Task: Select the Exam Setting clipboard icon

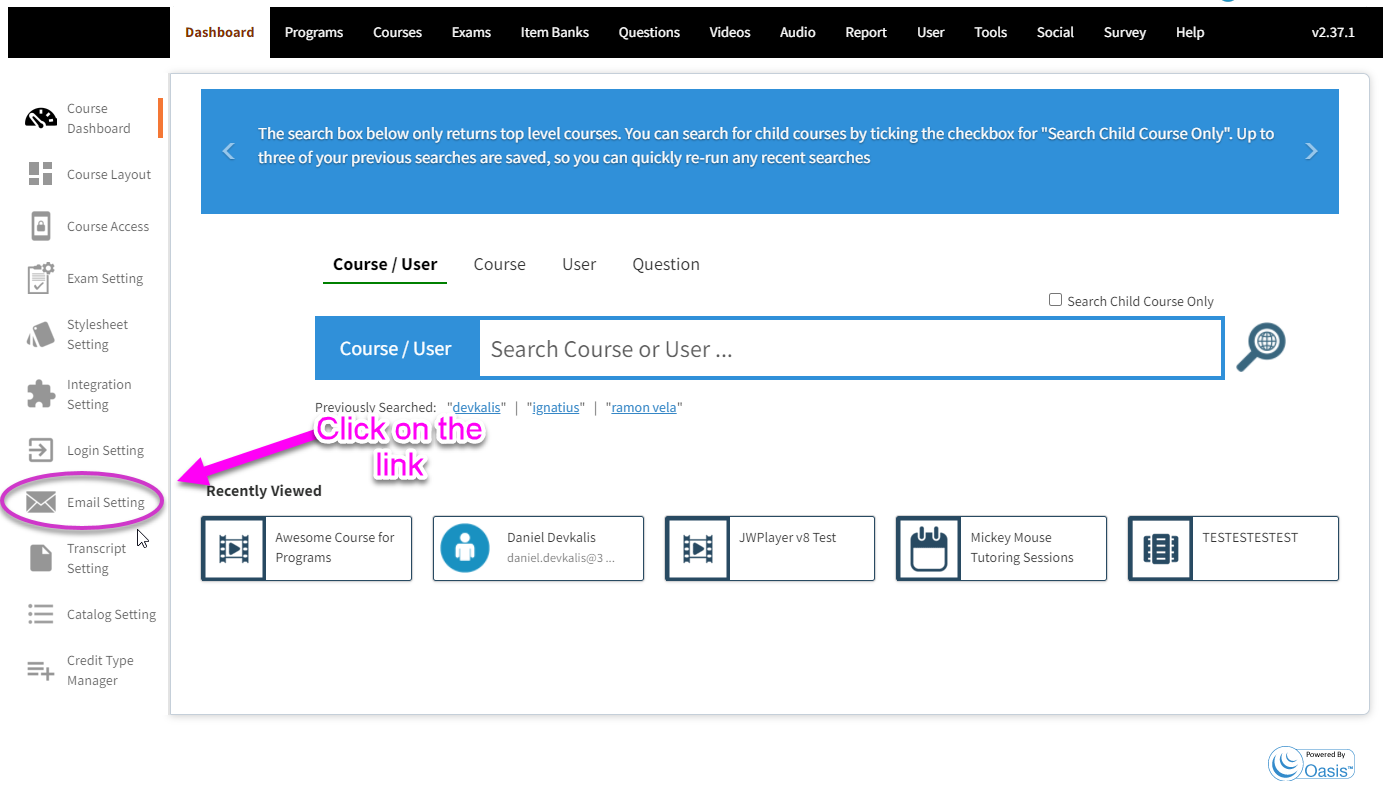Action: click(x=41, y=278)
